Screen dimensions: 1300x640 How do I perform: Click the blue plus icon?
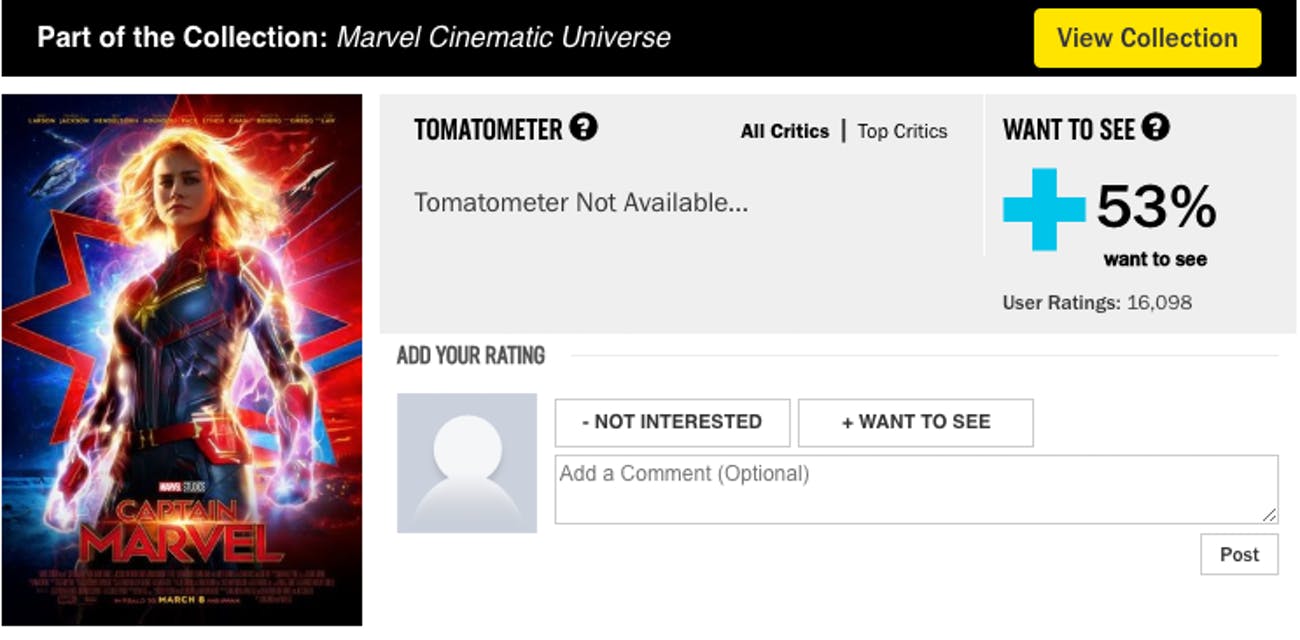pyautogui.click(x=1044, y=209)
